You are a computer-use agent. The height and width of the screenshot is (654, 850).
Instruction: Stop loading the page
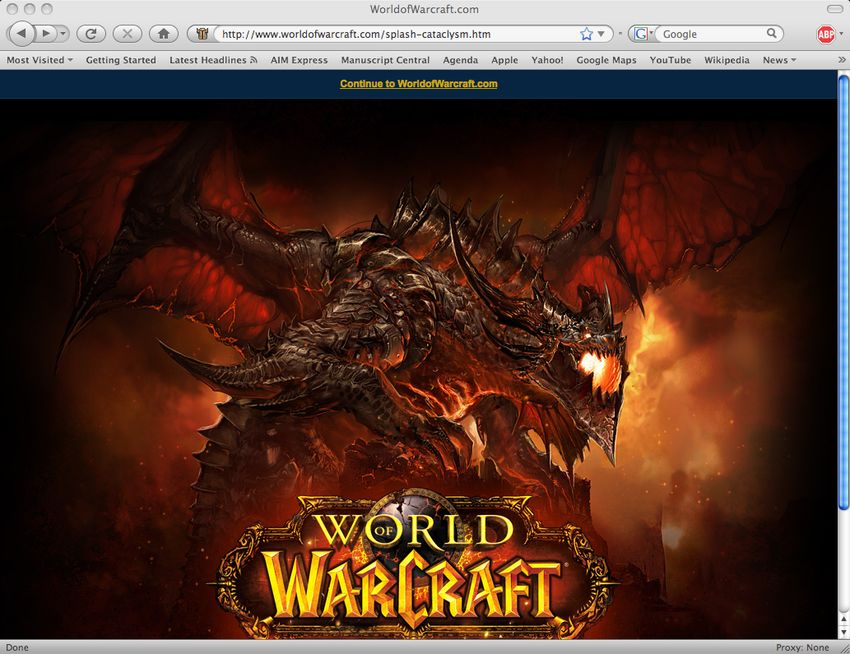point(127,34)
